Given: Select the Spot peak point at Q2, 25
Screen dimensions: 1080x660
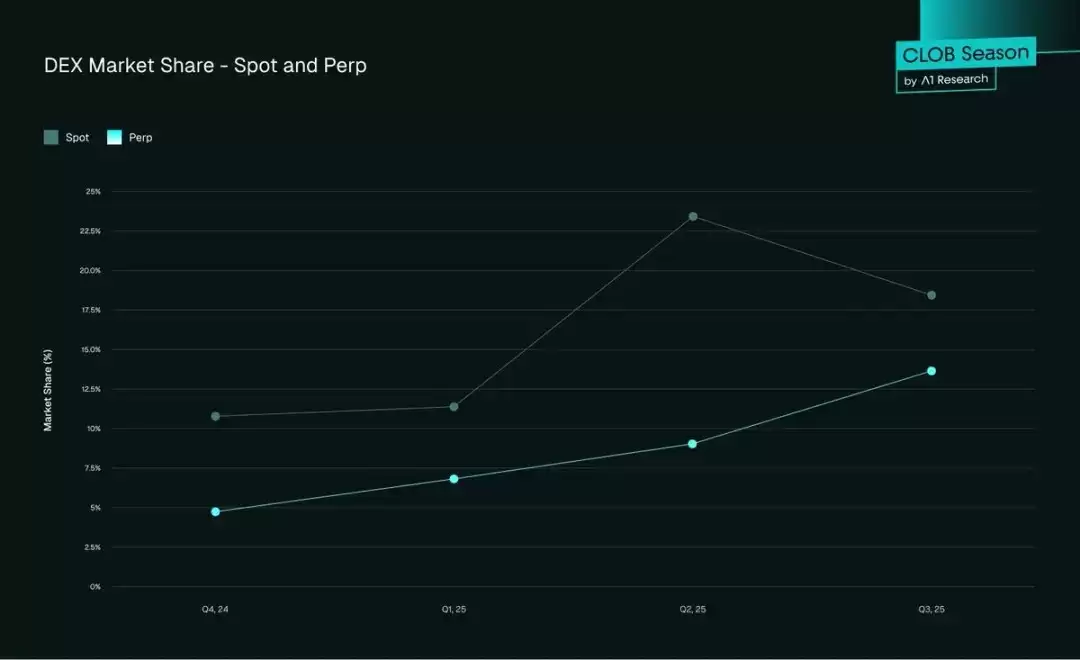Looking at the screenshot, I should coord(693,216).
